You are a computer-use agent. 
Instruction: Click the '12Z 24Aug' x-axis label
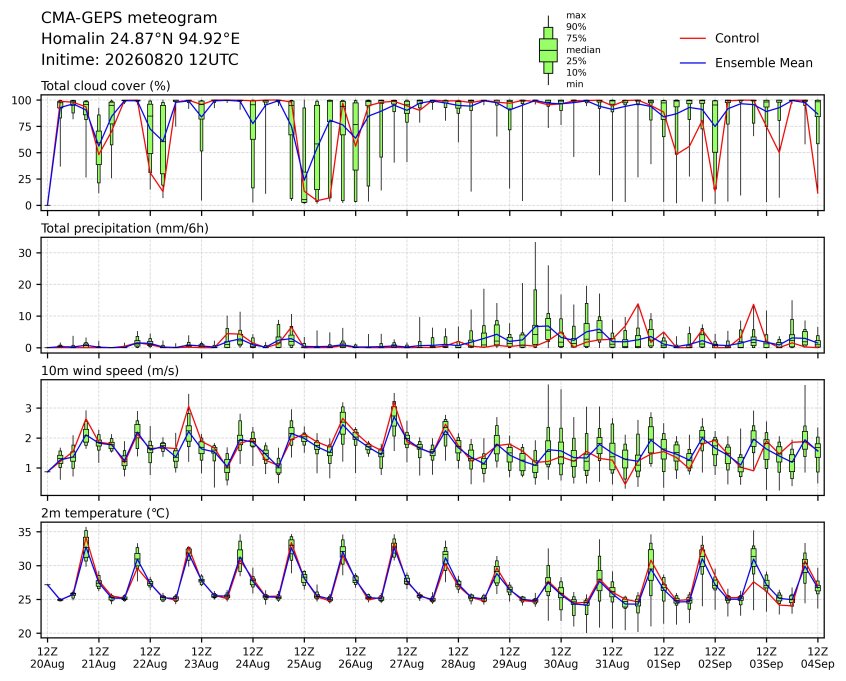(253, 658)
